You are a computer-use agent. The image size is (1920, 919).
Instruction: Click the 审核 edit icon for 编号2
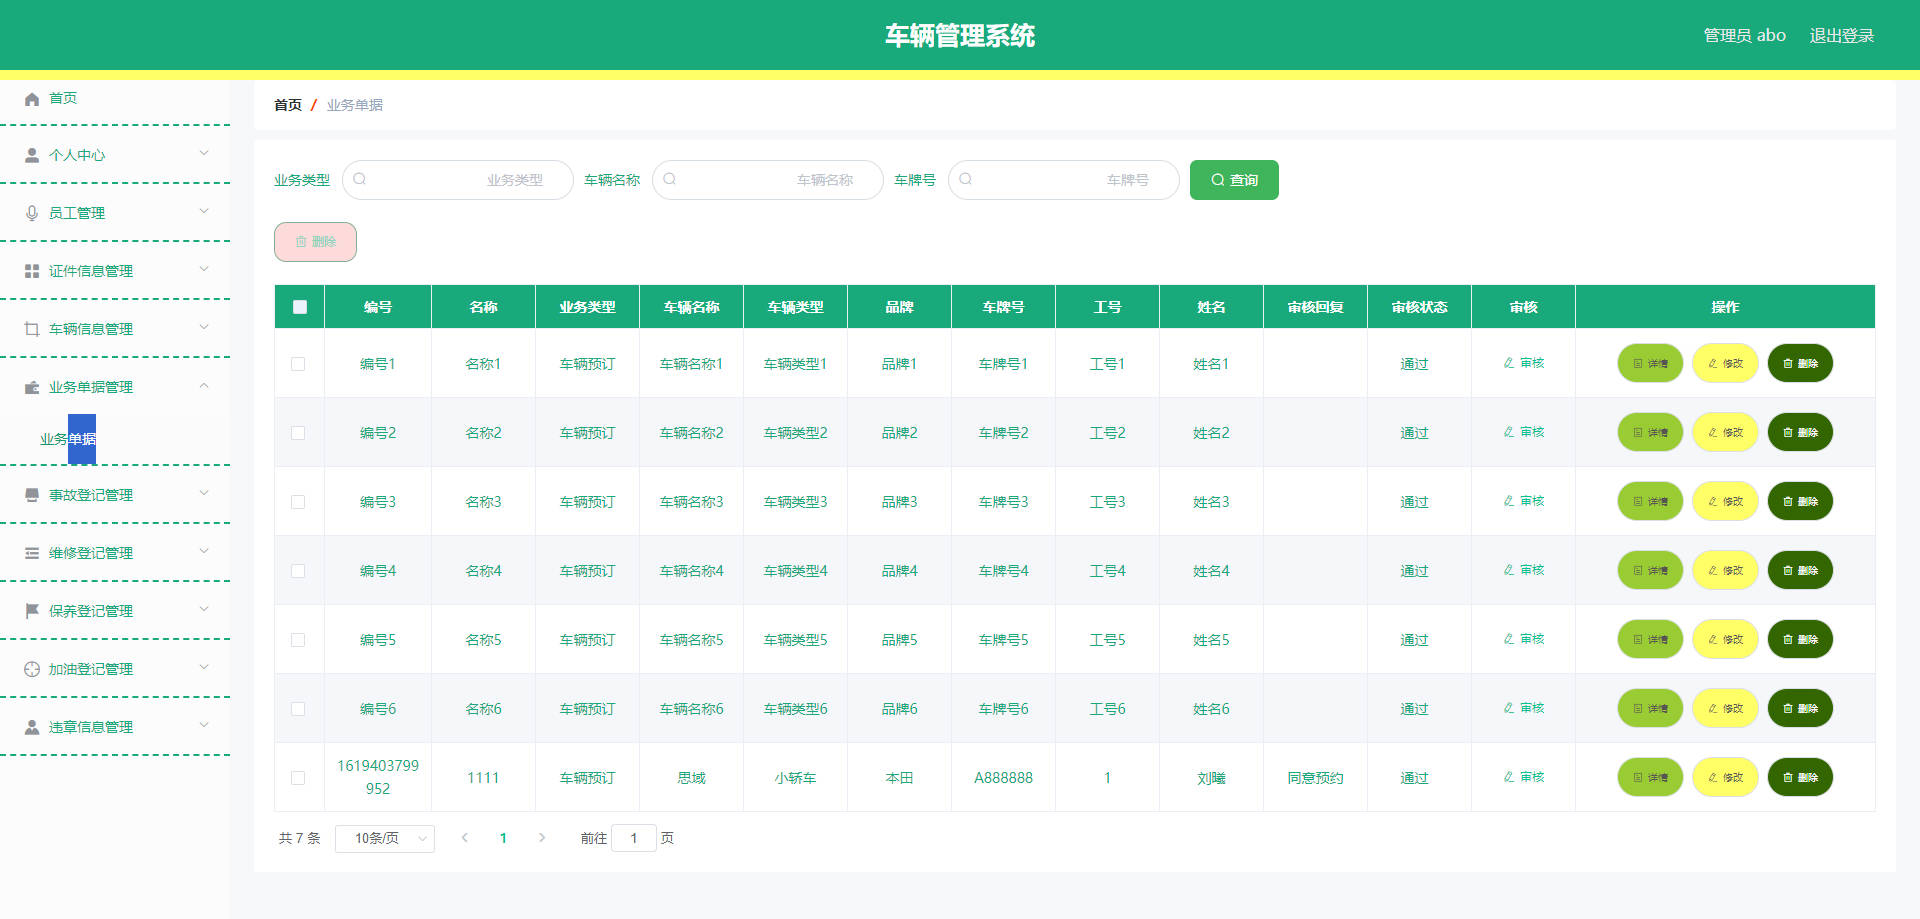pyautogui.click(x=1509, y=432)
